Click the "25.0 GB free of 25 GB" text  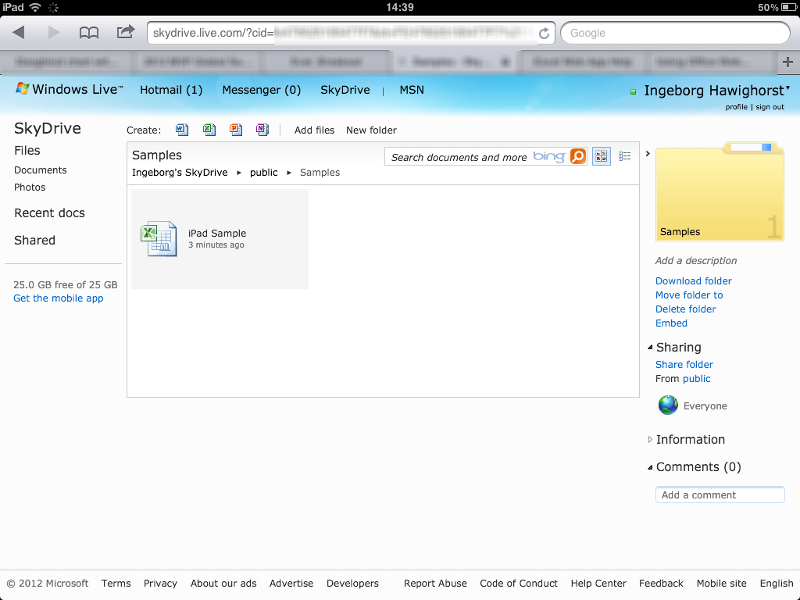pos(65,285)
